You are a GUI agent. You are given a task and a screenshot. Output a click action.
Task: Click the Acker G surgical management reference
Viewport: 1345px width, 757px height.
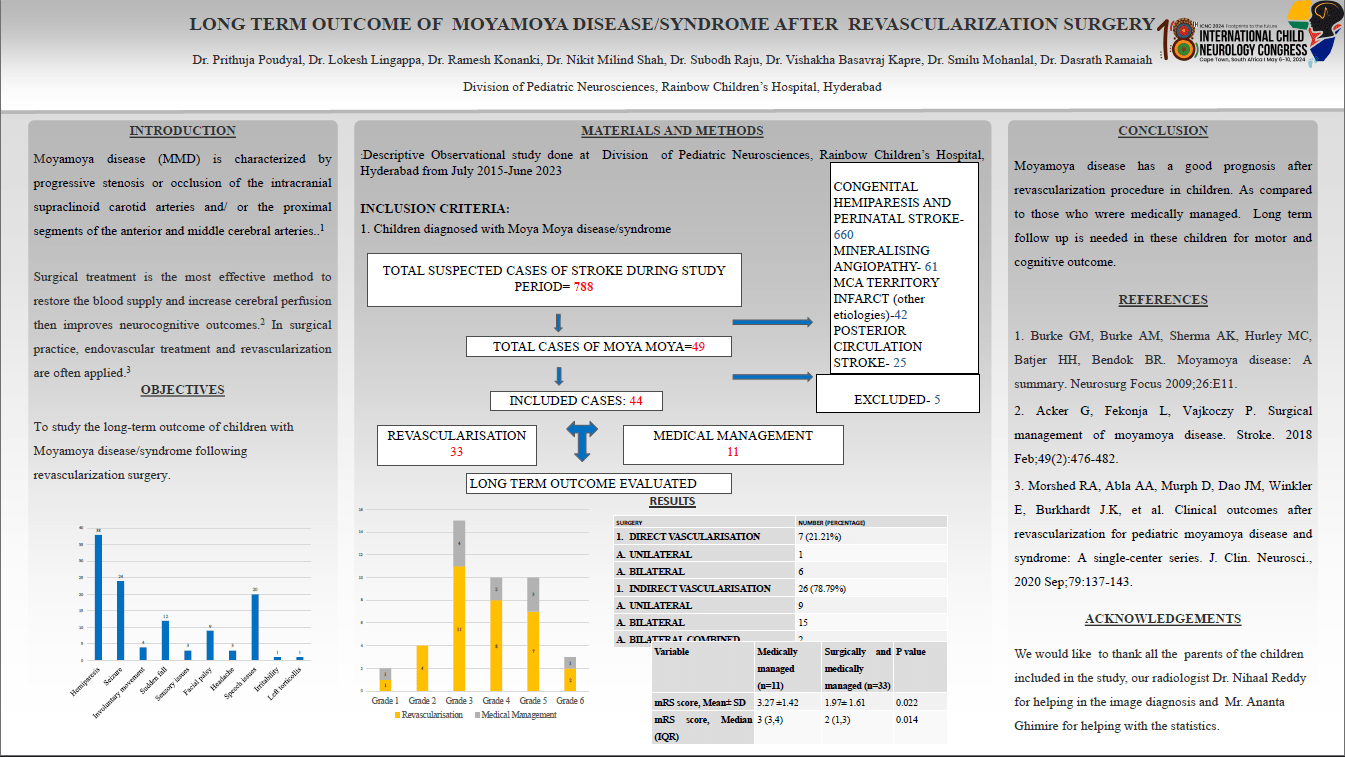(1163, 435)
